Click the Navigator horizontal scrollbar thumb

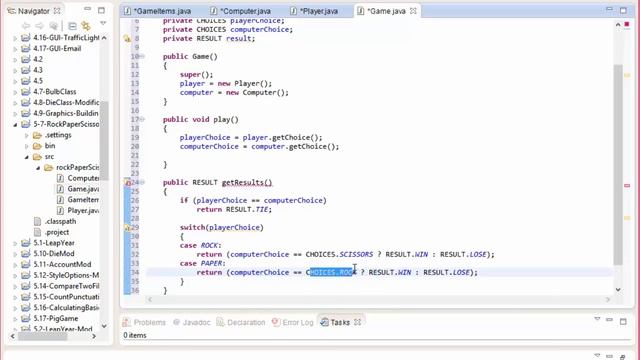(x=42, y=336)
